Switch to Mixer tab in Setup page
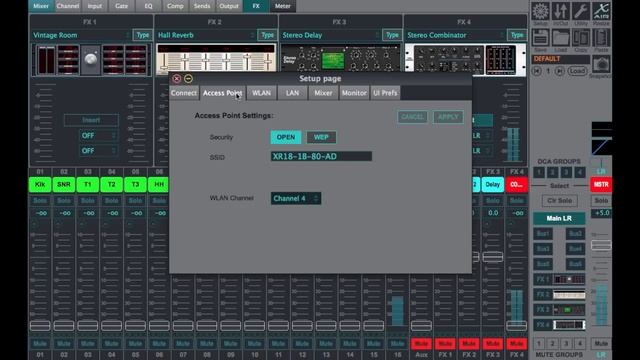This screenshot has height=360, width=640. click(323, 93)
